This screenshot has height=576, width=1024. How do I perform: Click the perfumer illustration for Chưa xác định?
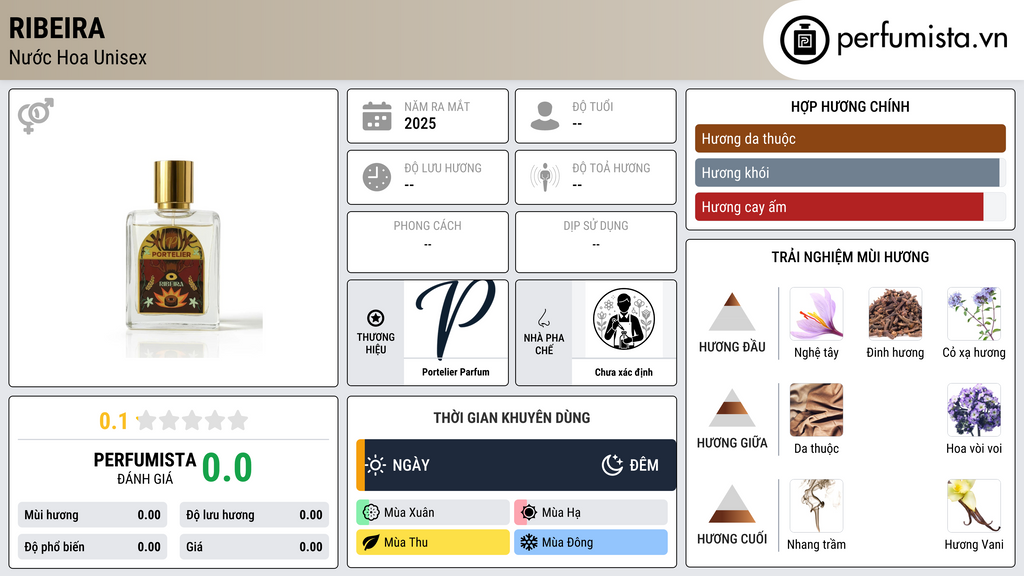tap(624, 319)
